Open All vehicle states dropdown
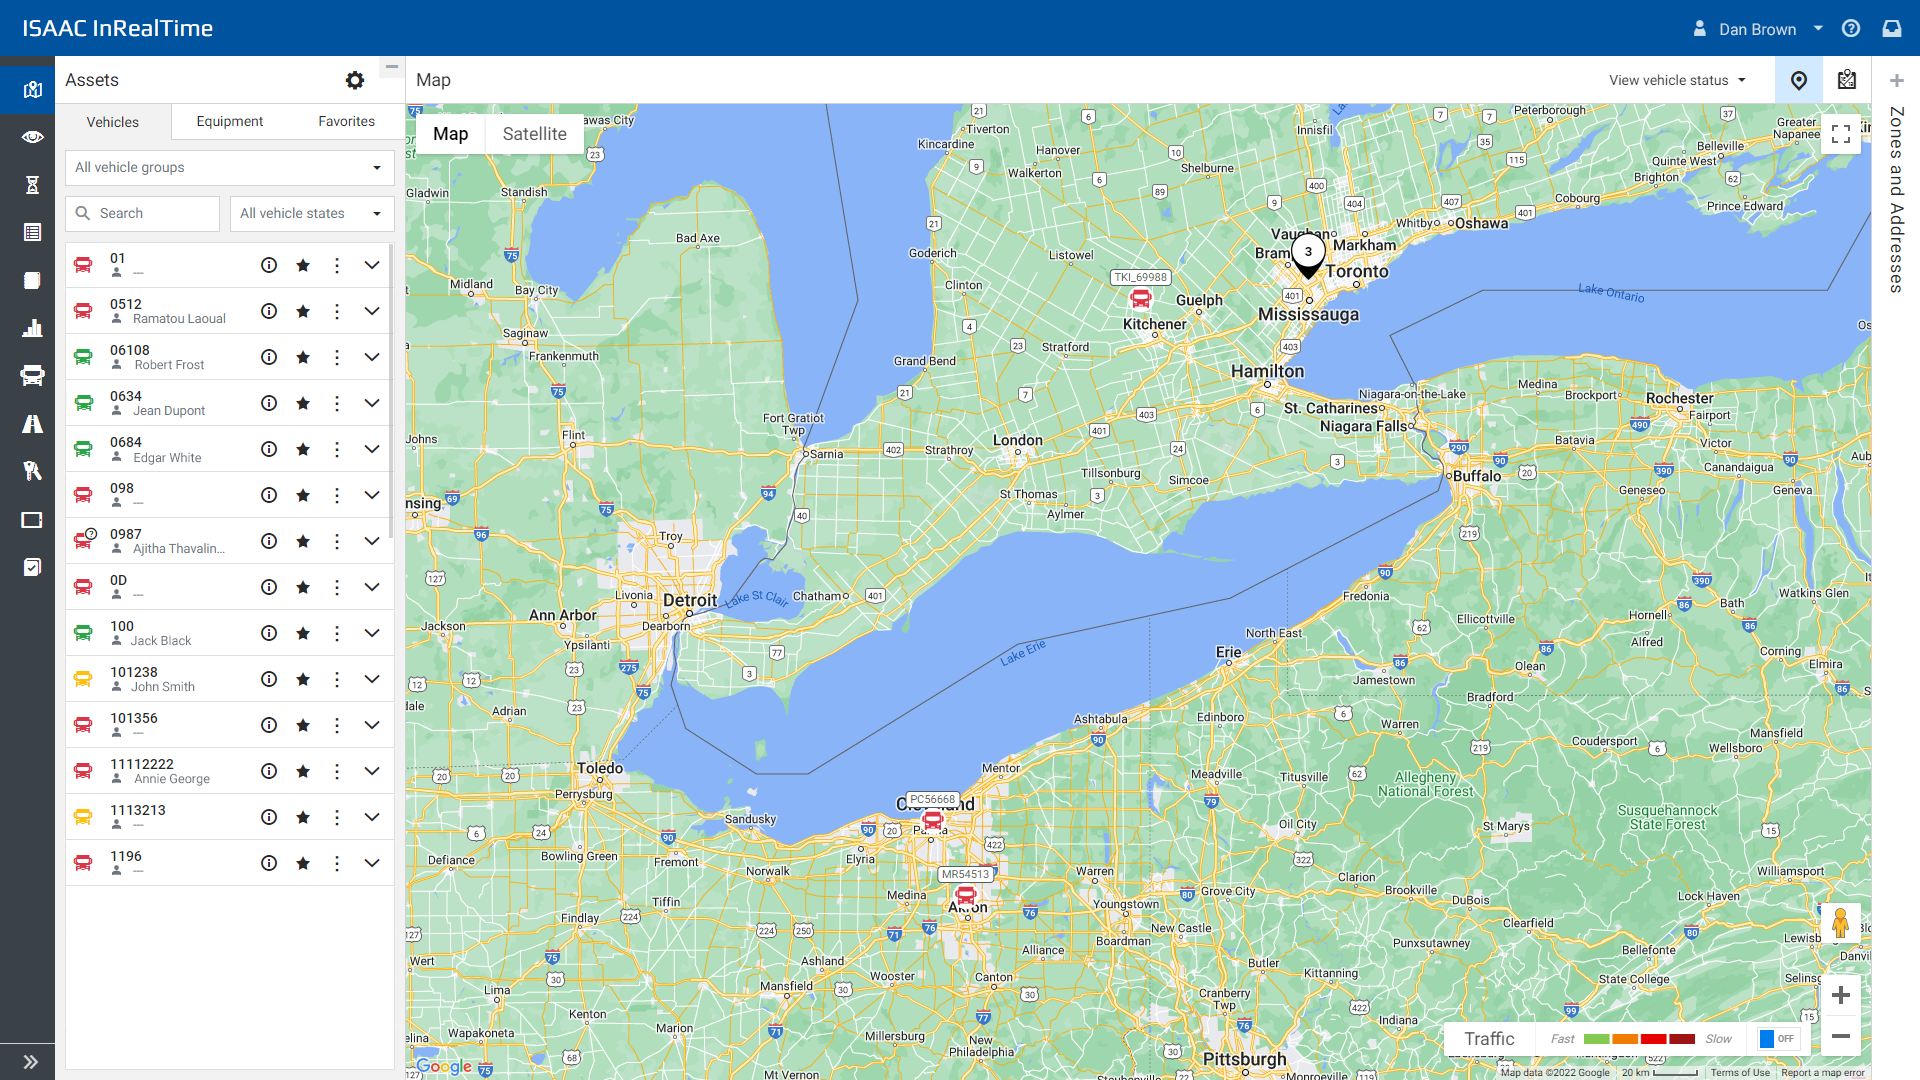 tap(311, 213)
